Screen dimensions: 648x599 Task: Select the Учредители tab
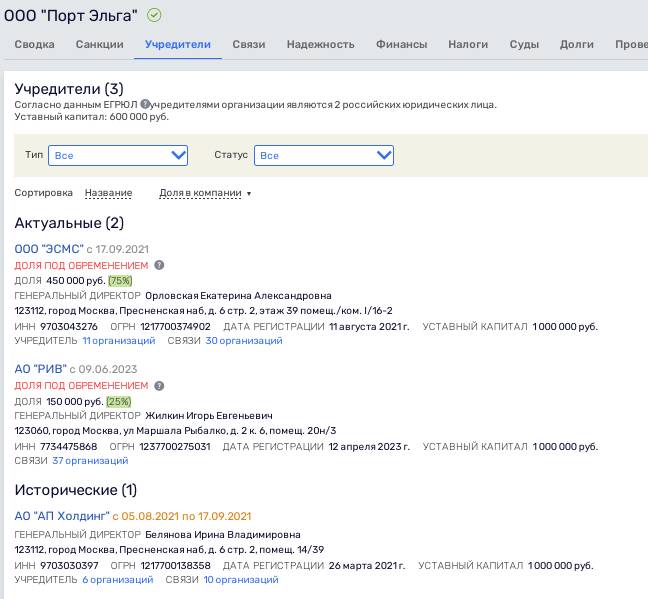(x=178, y=44)
